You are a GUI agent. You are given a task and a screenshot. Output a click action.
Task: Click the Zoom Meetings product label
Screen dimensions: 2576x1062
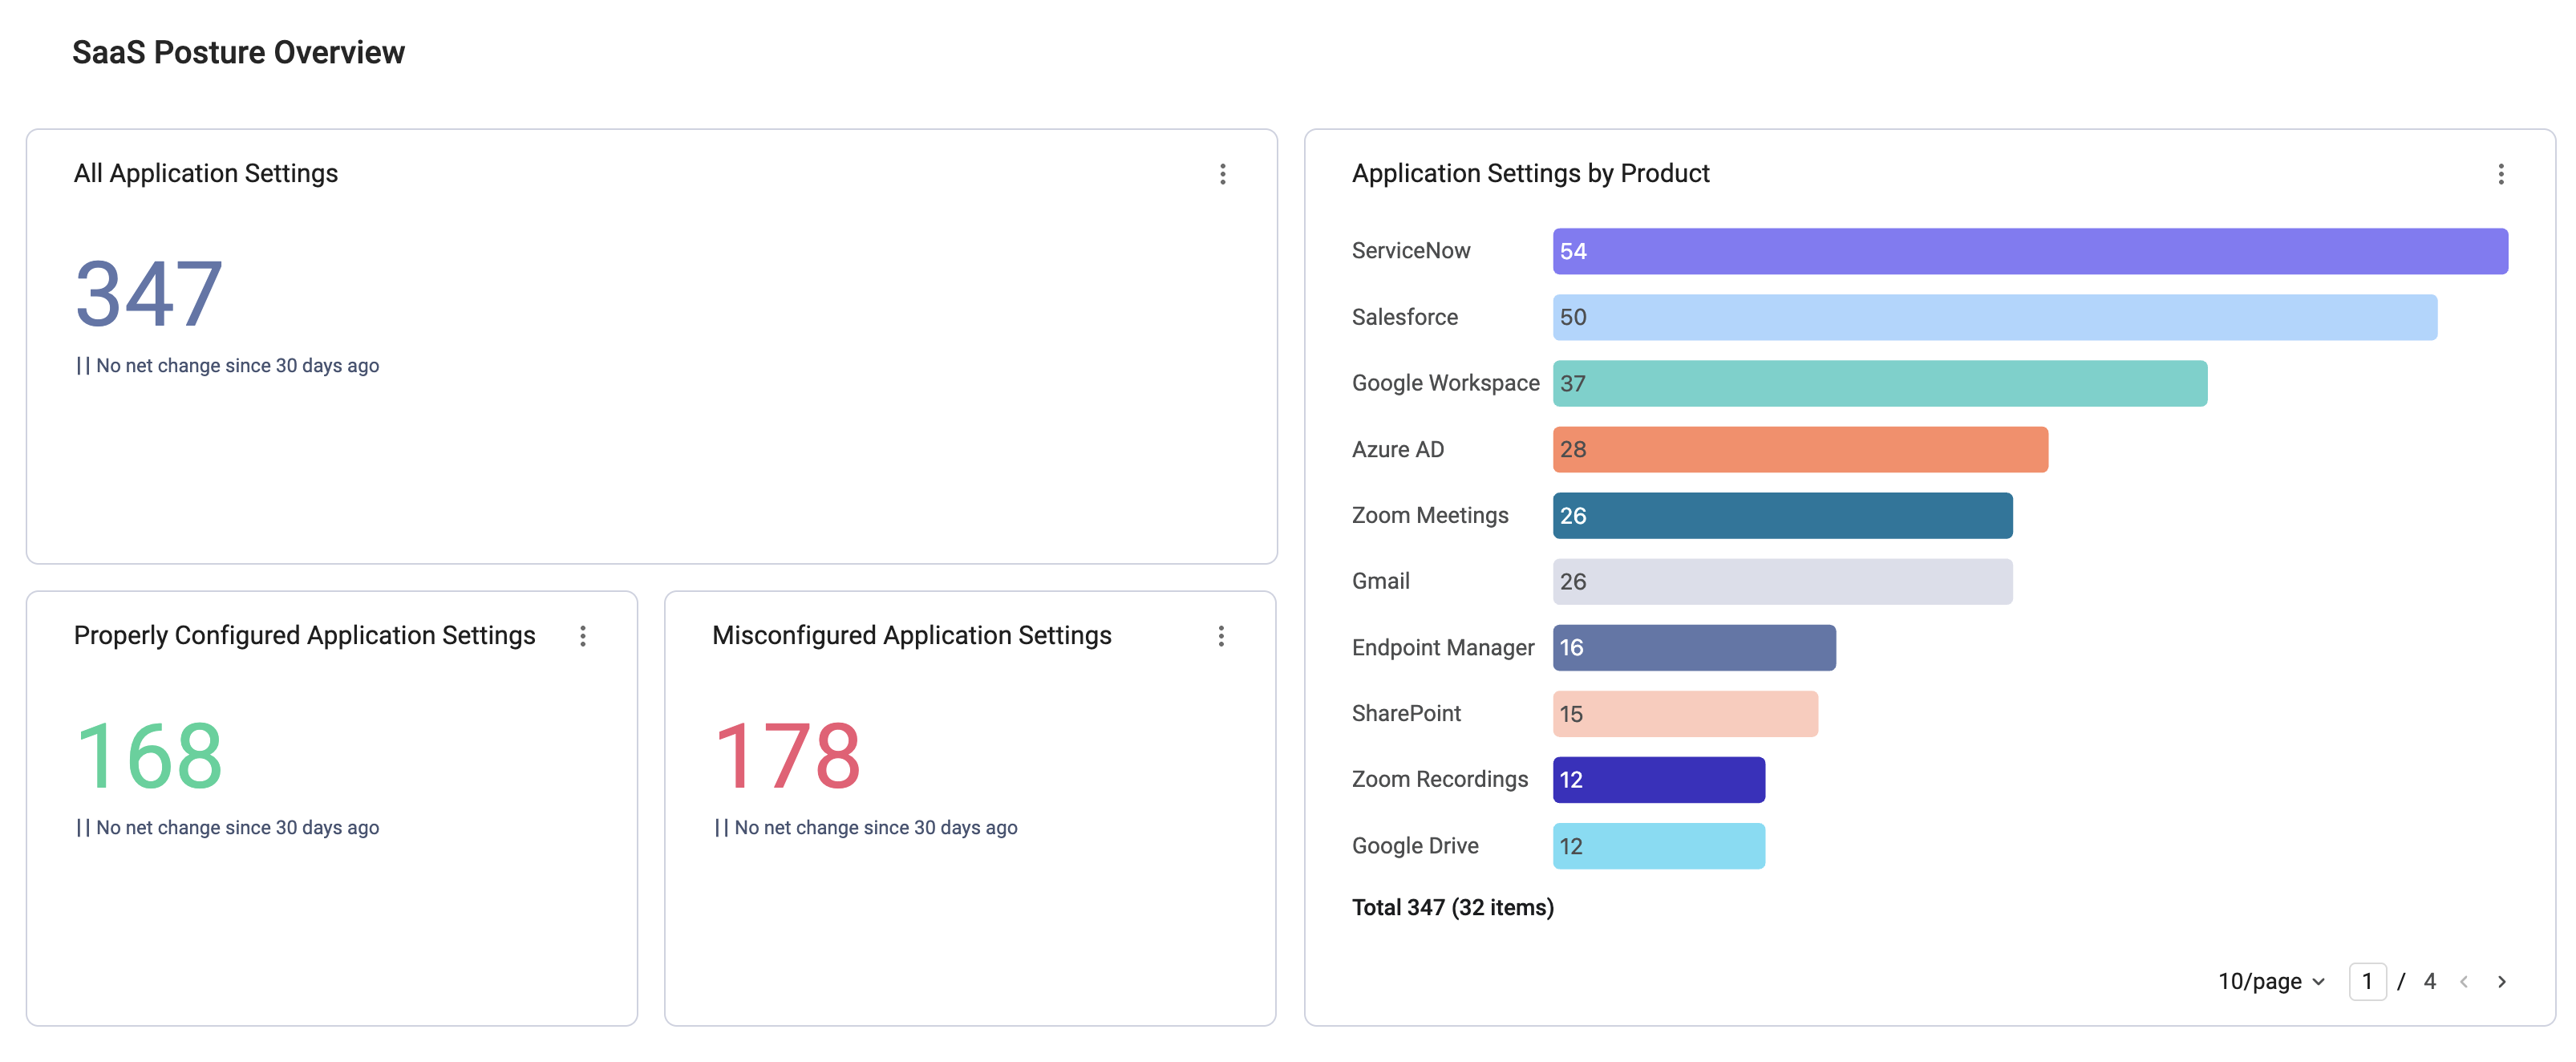pyautogui.click(x=1430, y=515)
